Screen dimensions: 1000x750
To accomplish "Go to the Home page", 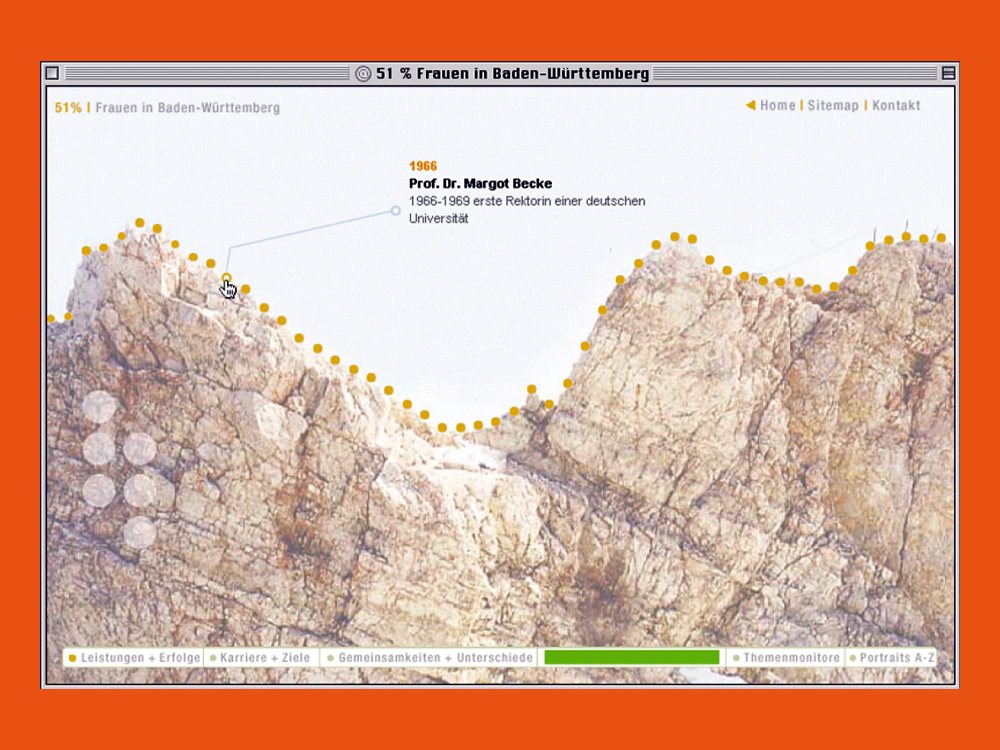I will 777,105.
